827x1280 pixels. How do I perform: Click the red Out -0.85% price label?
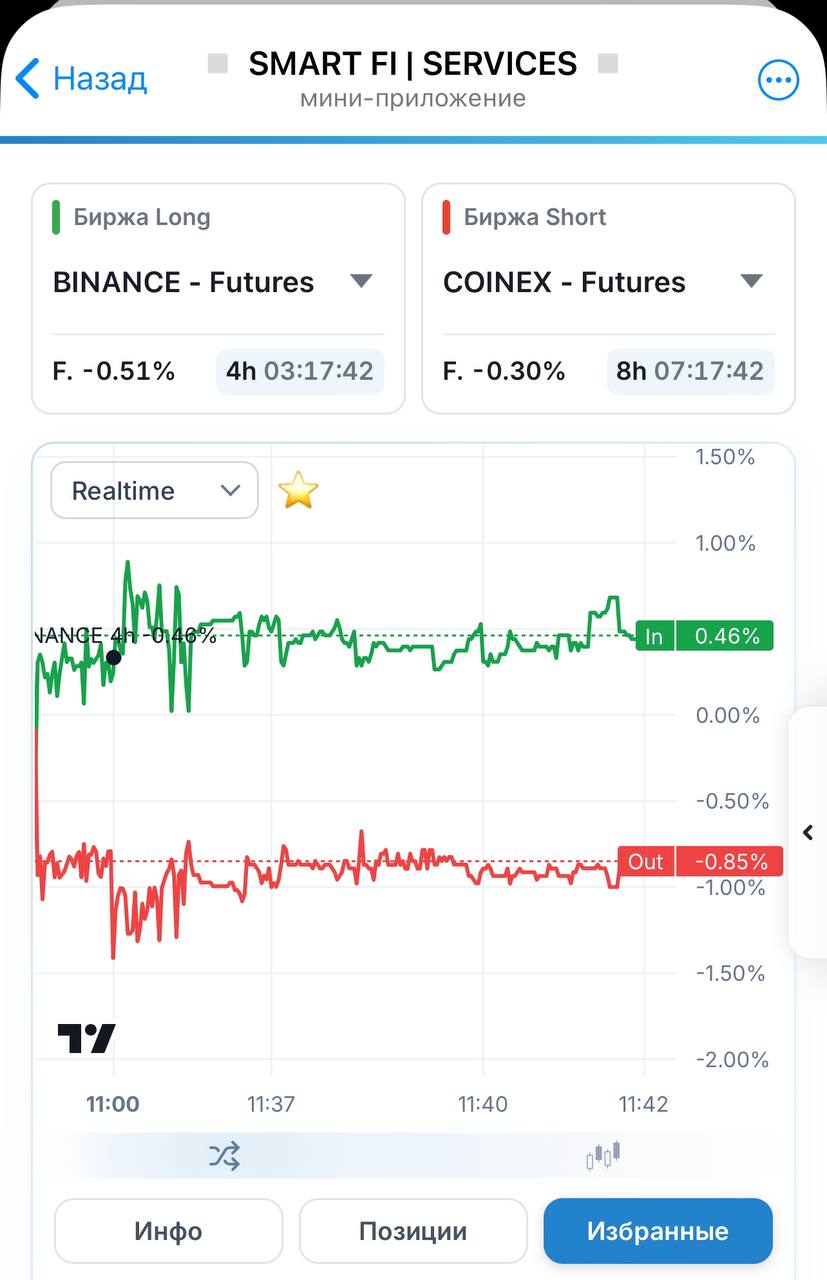pos(700,861)
